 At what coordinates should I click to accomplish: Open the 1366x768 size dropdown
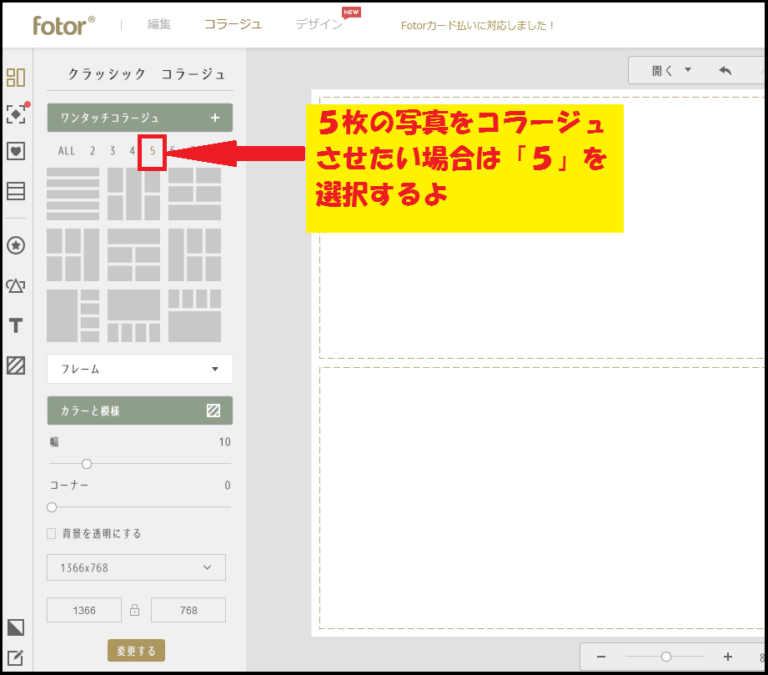tap(136, 568)
